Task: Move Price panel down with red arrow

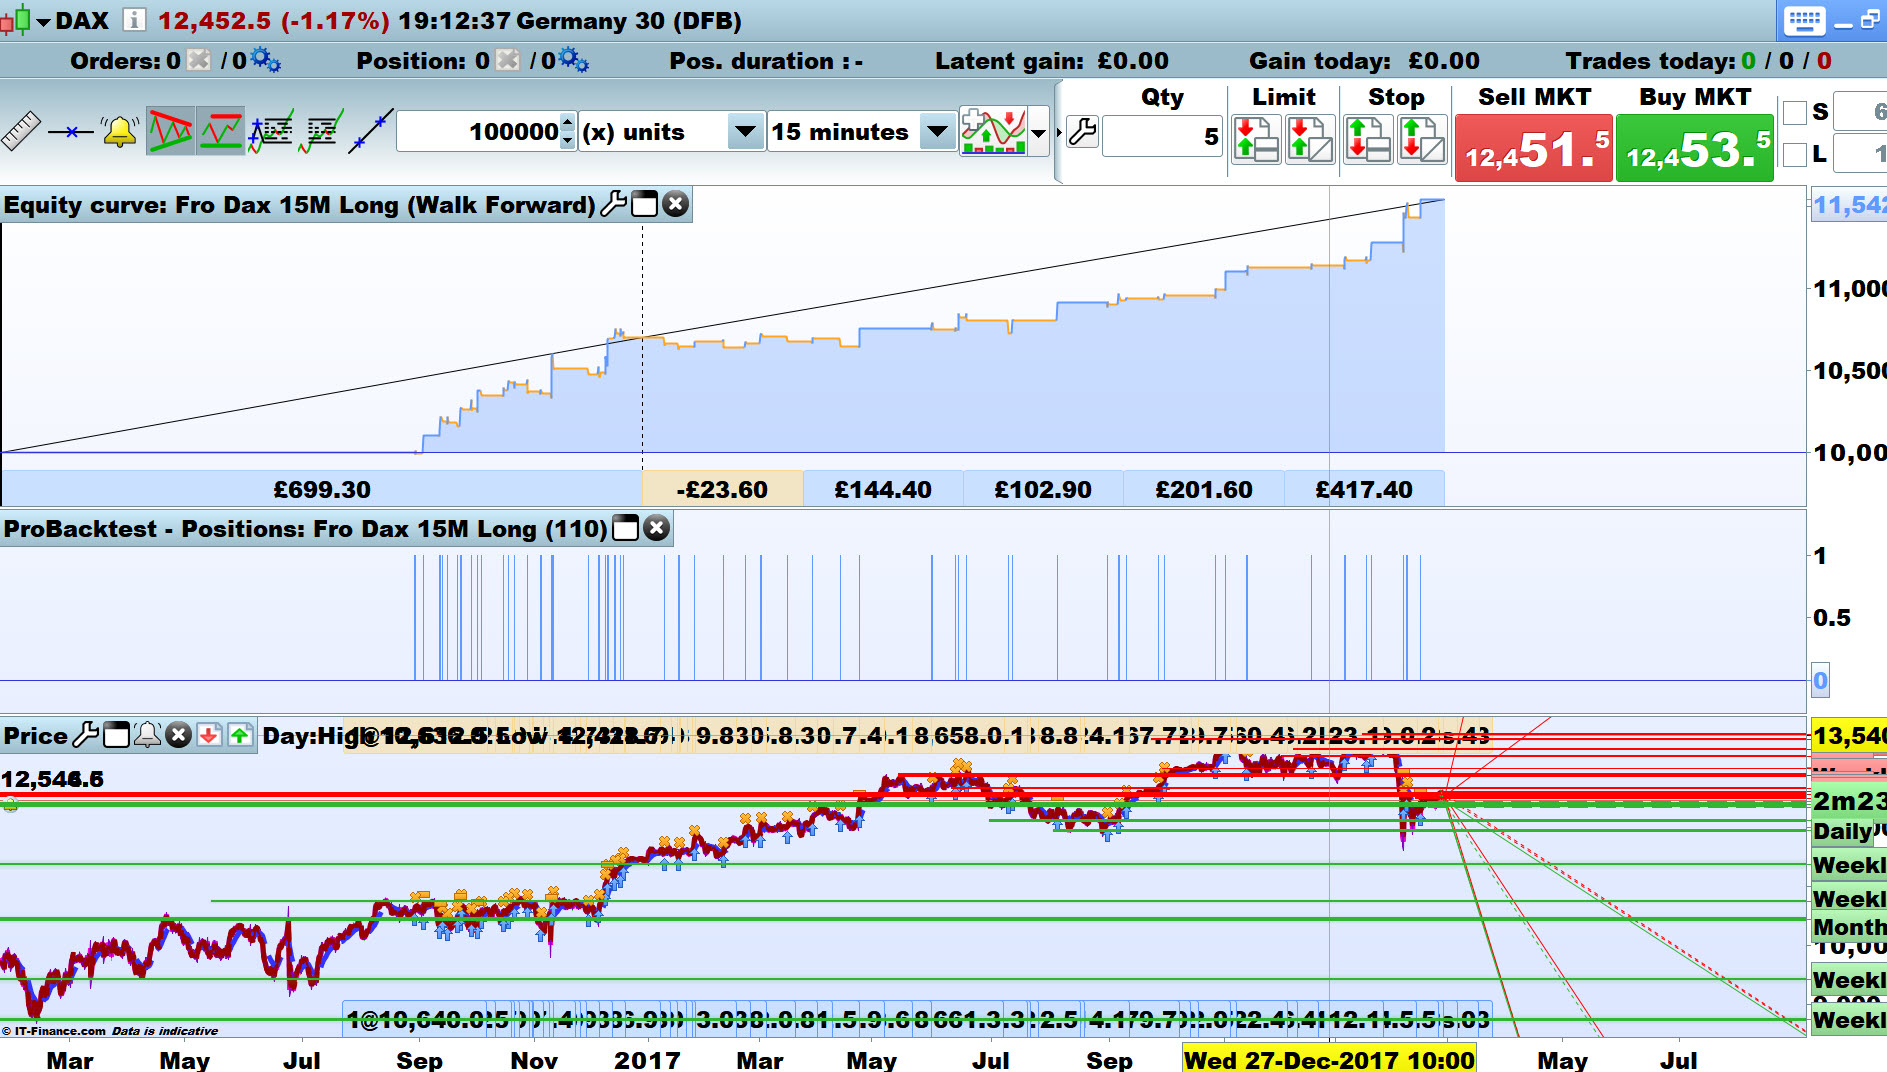Action: tap(209, 735)
